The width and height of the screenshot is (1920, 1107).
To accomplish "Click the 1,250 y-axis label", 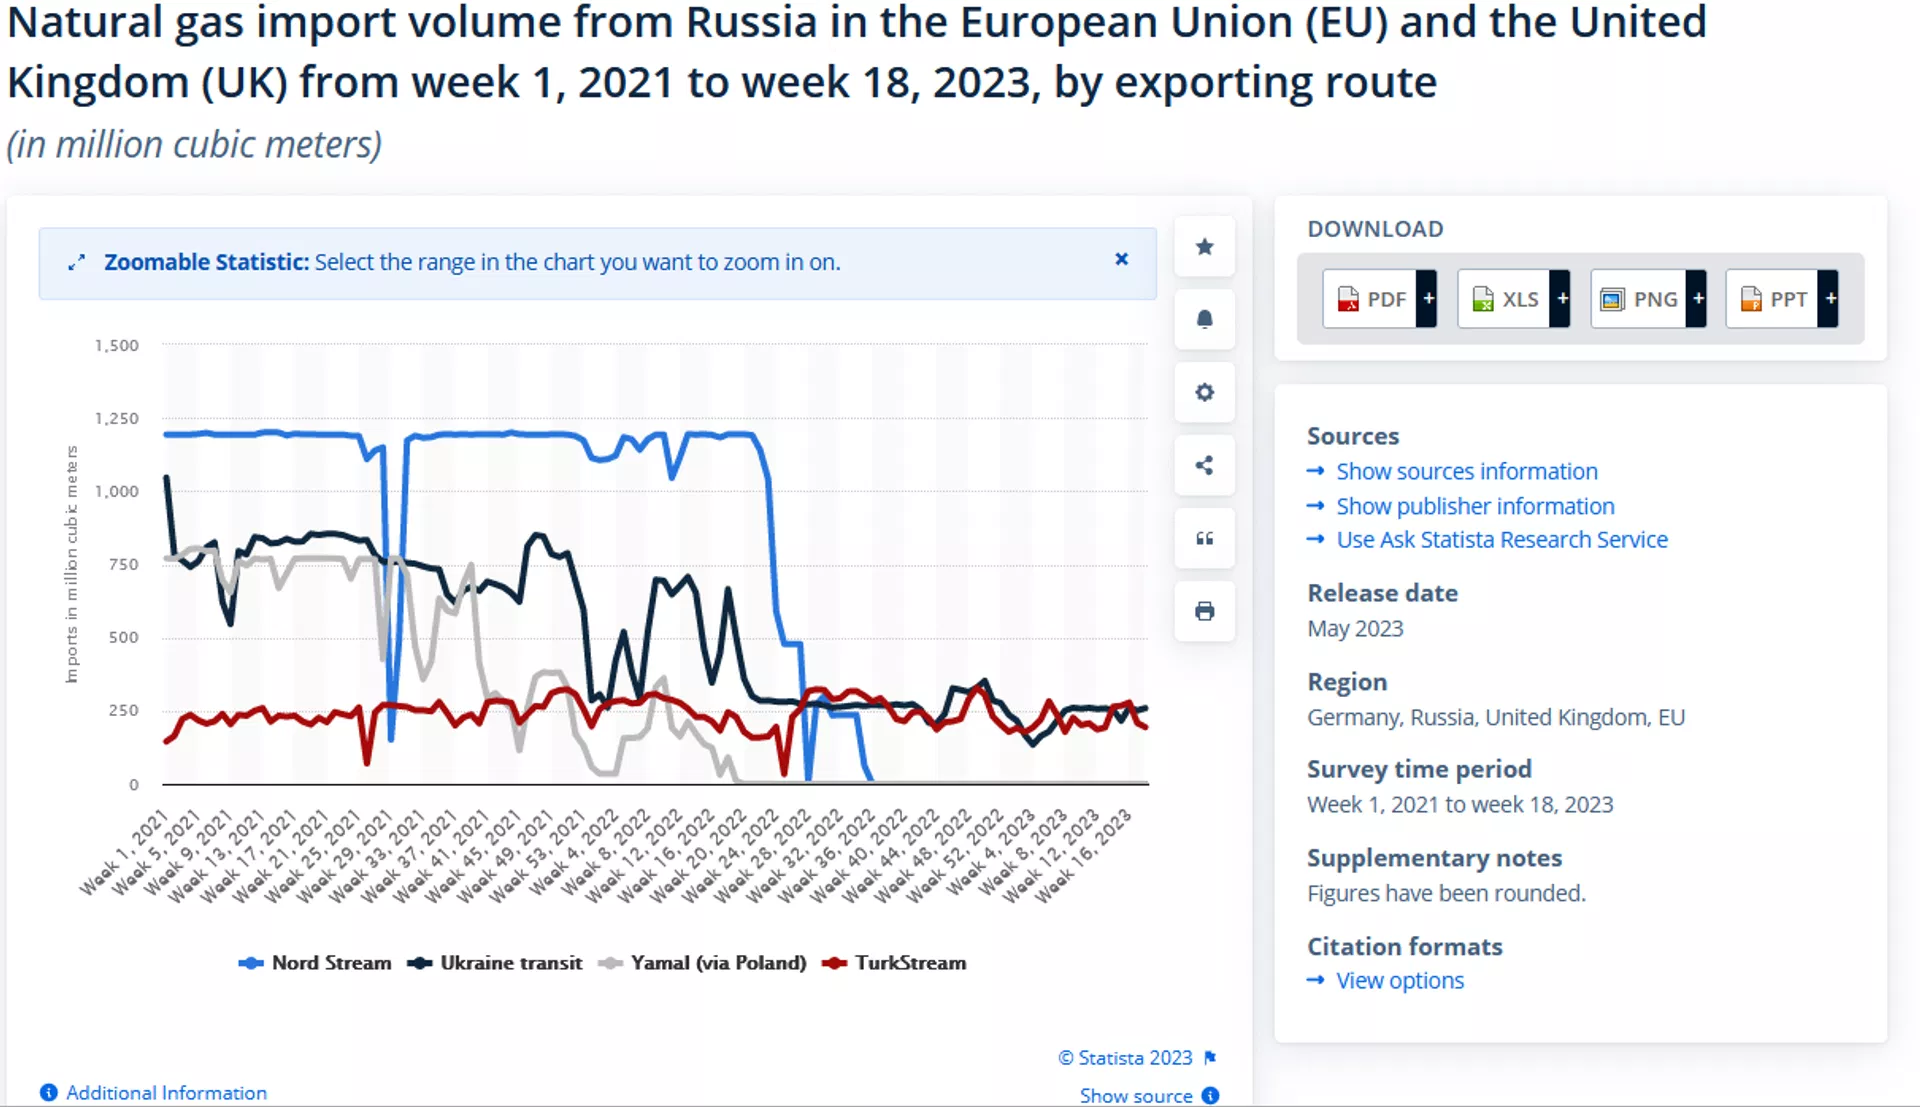I will tap(117, 419).
